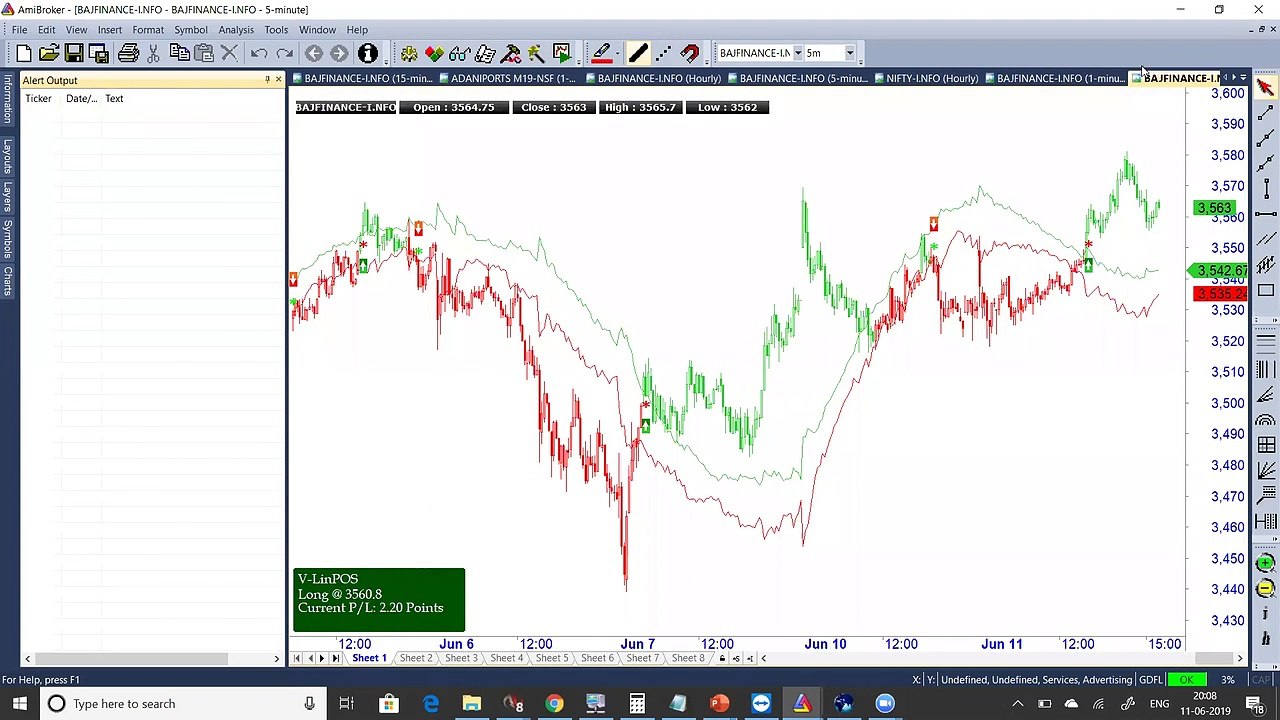Click the formula editor notepad-pencil icon
1280x720 pixels.
(x=485, y=53)
